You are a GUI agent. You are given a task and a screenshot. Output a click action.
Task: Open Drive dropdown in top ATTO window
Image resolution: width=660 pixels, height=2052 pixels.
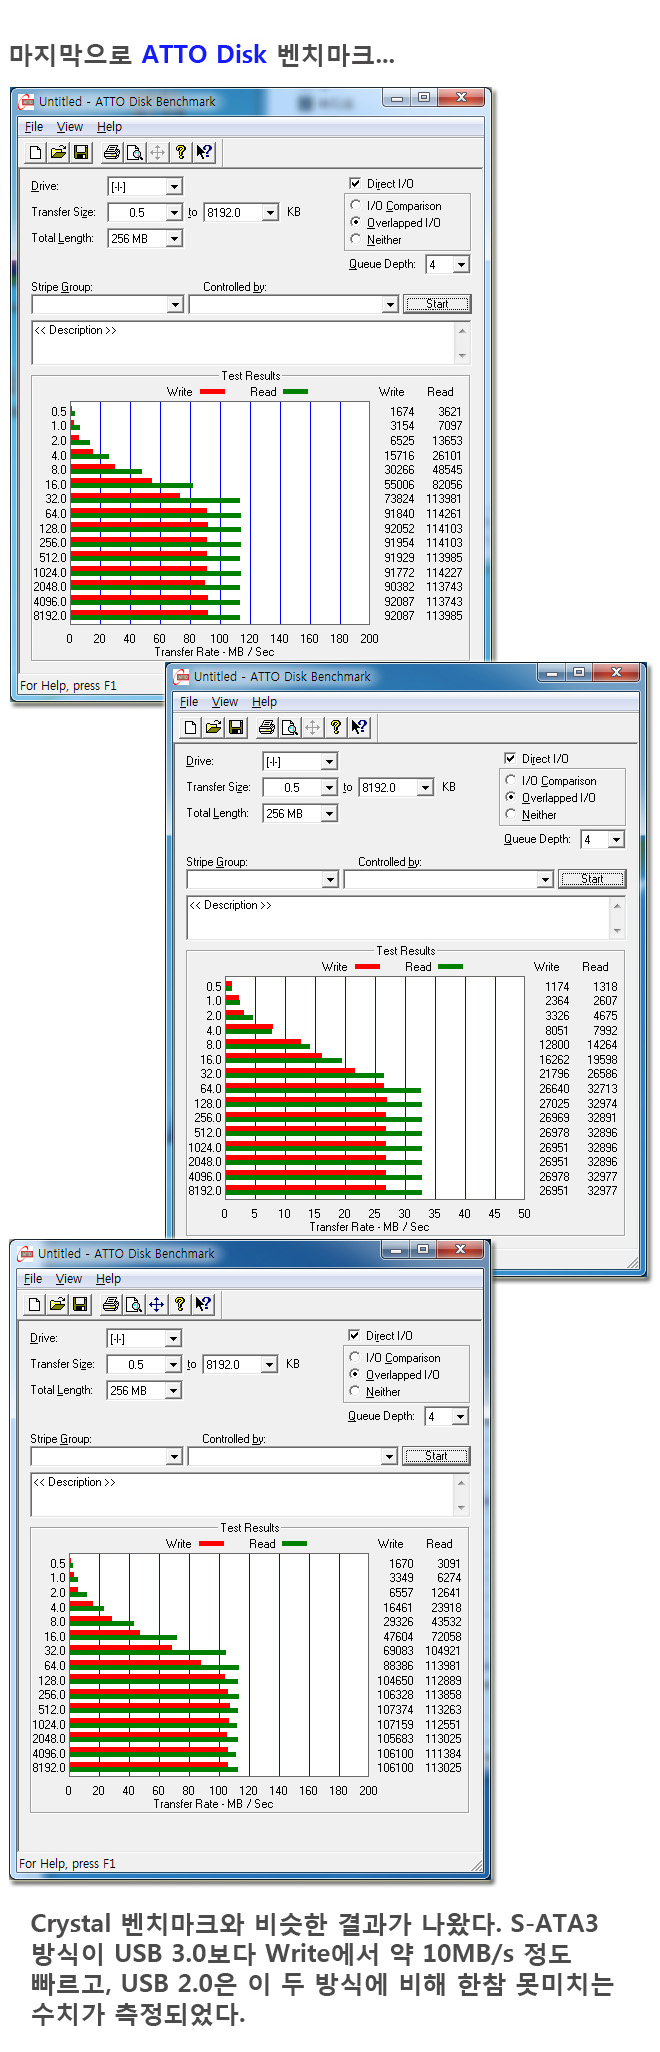pos(175,186)
